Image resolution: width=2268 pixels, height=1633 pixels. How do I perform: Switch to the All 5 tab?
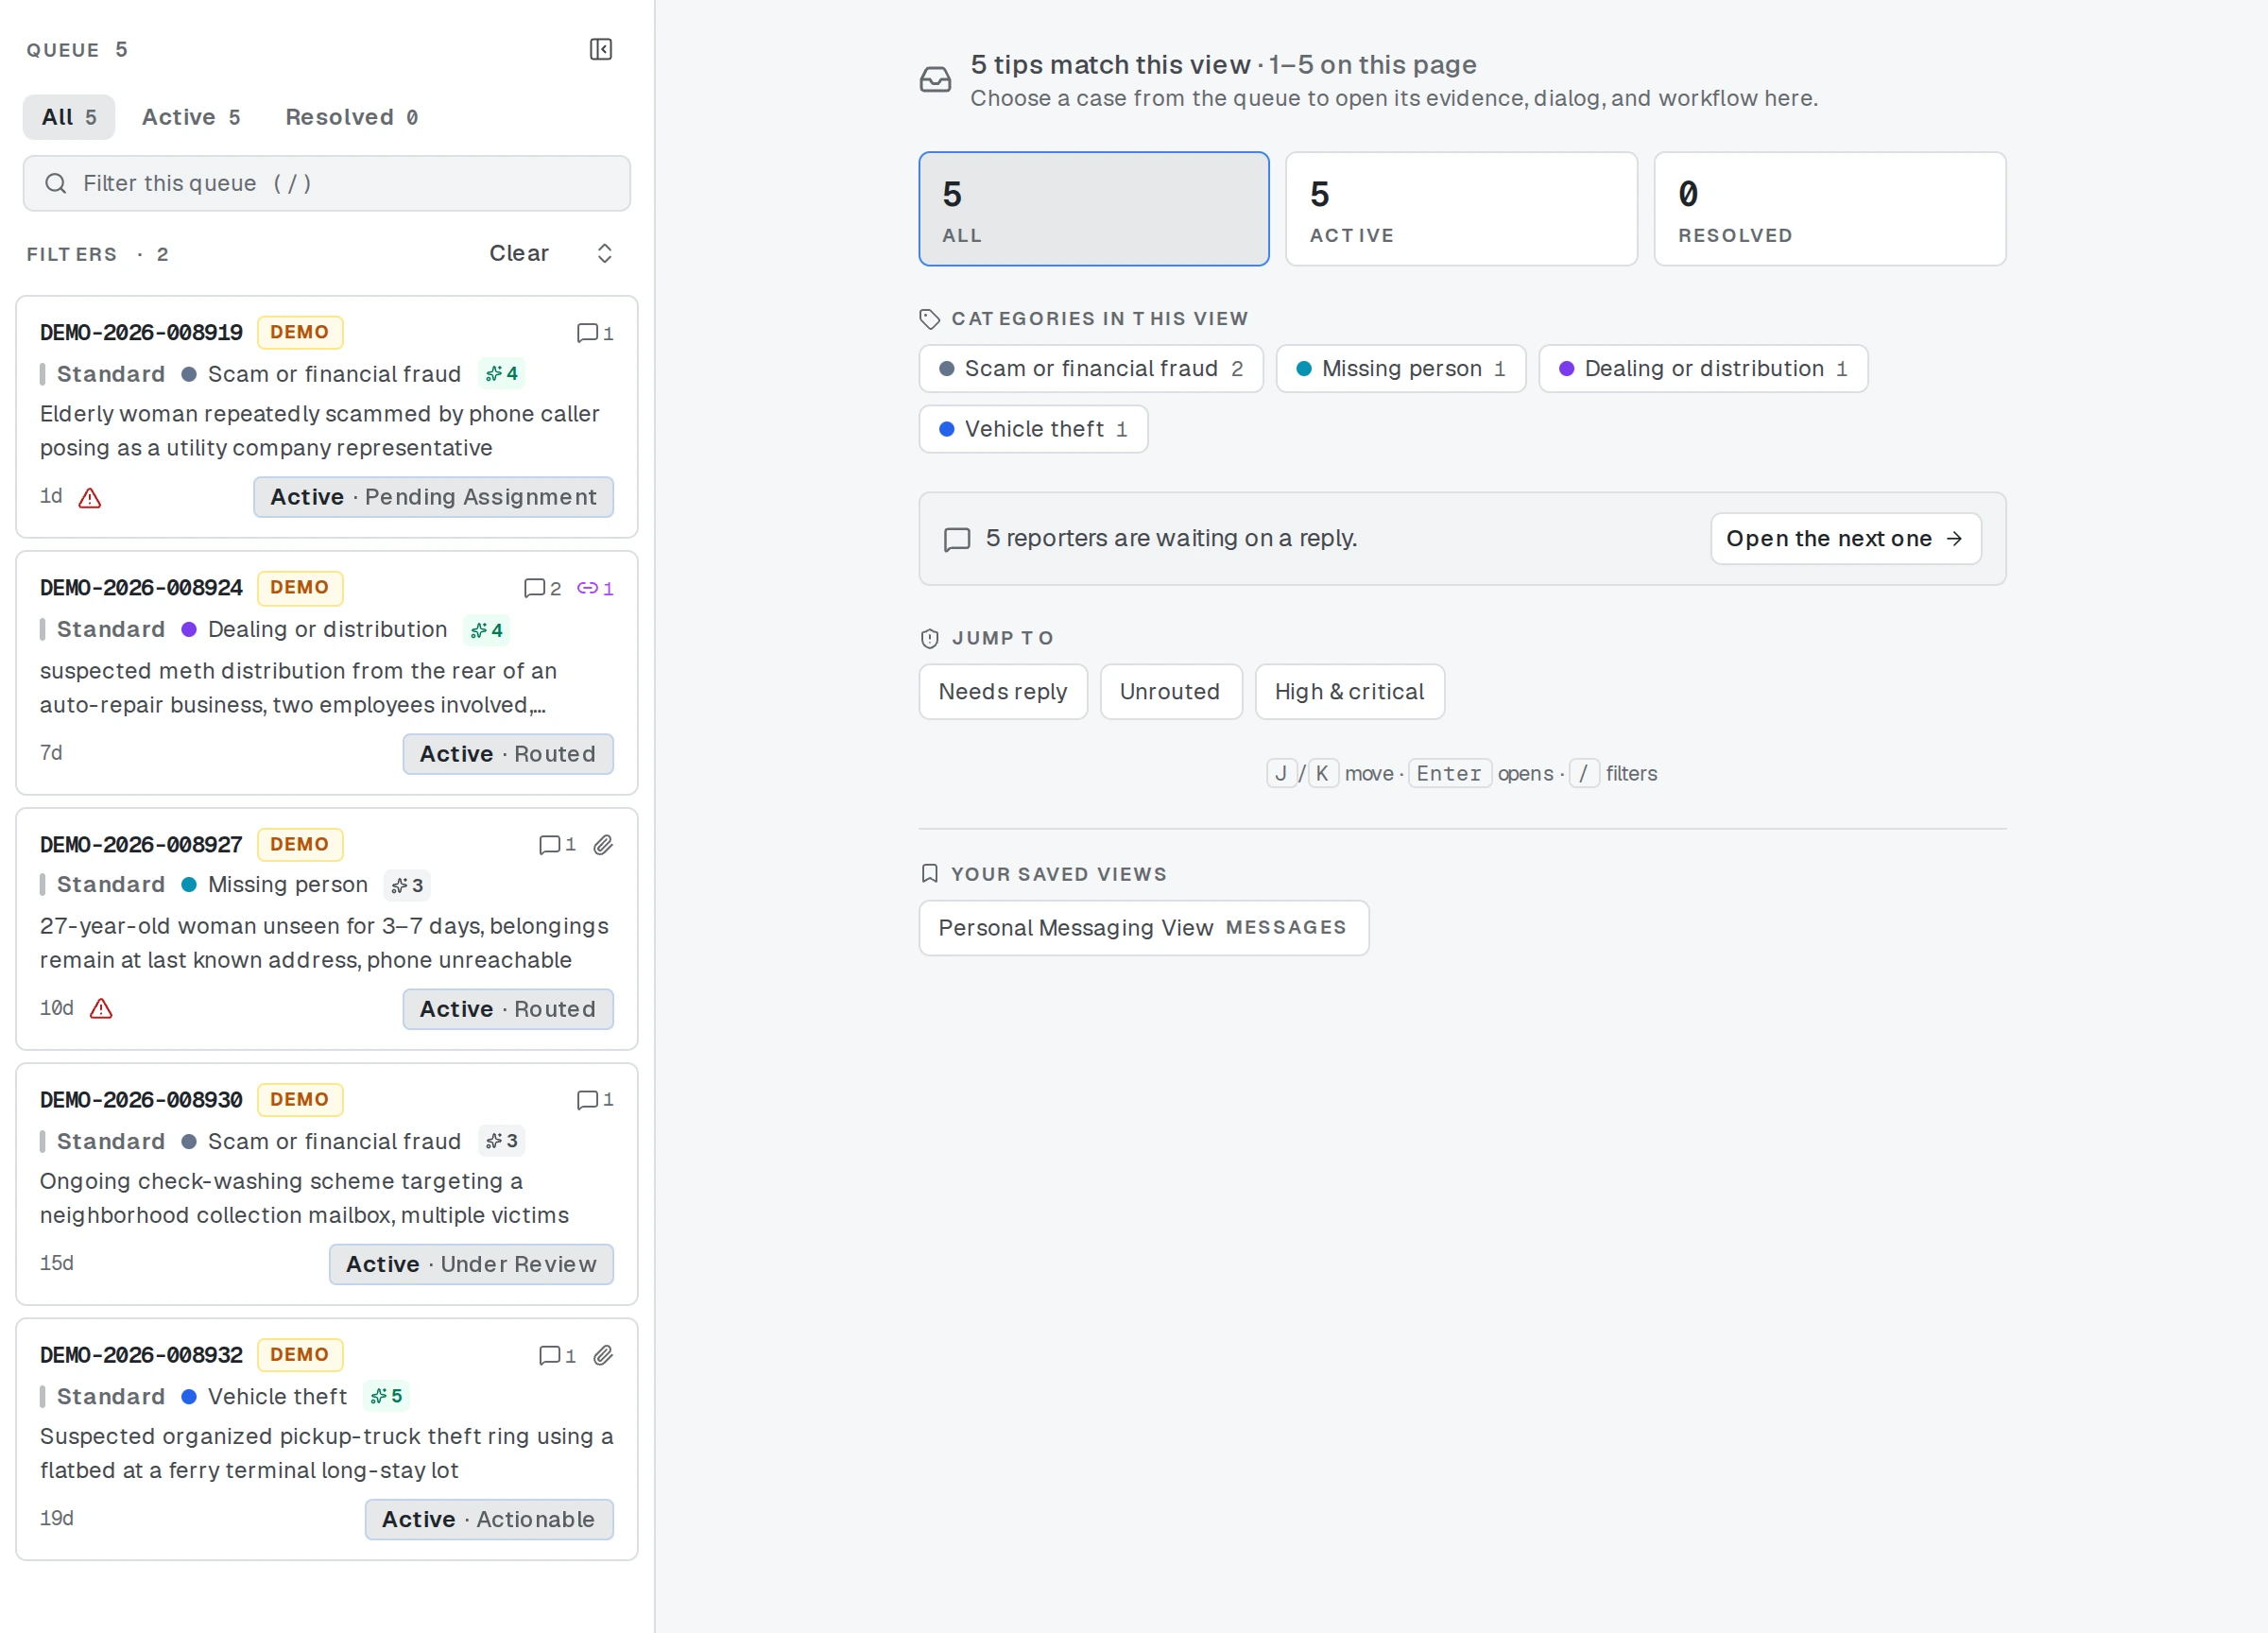(x=69, y=117)
